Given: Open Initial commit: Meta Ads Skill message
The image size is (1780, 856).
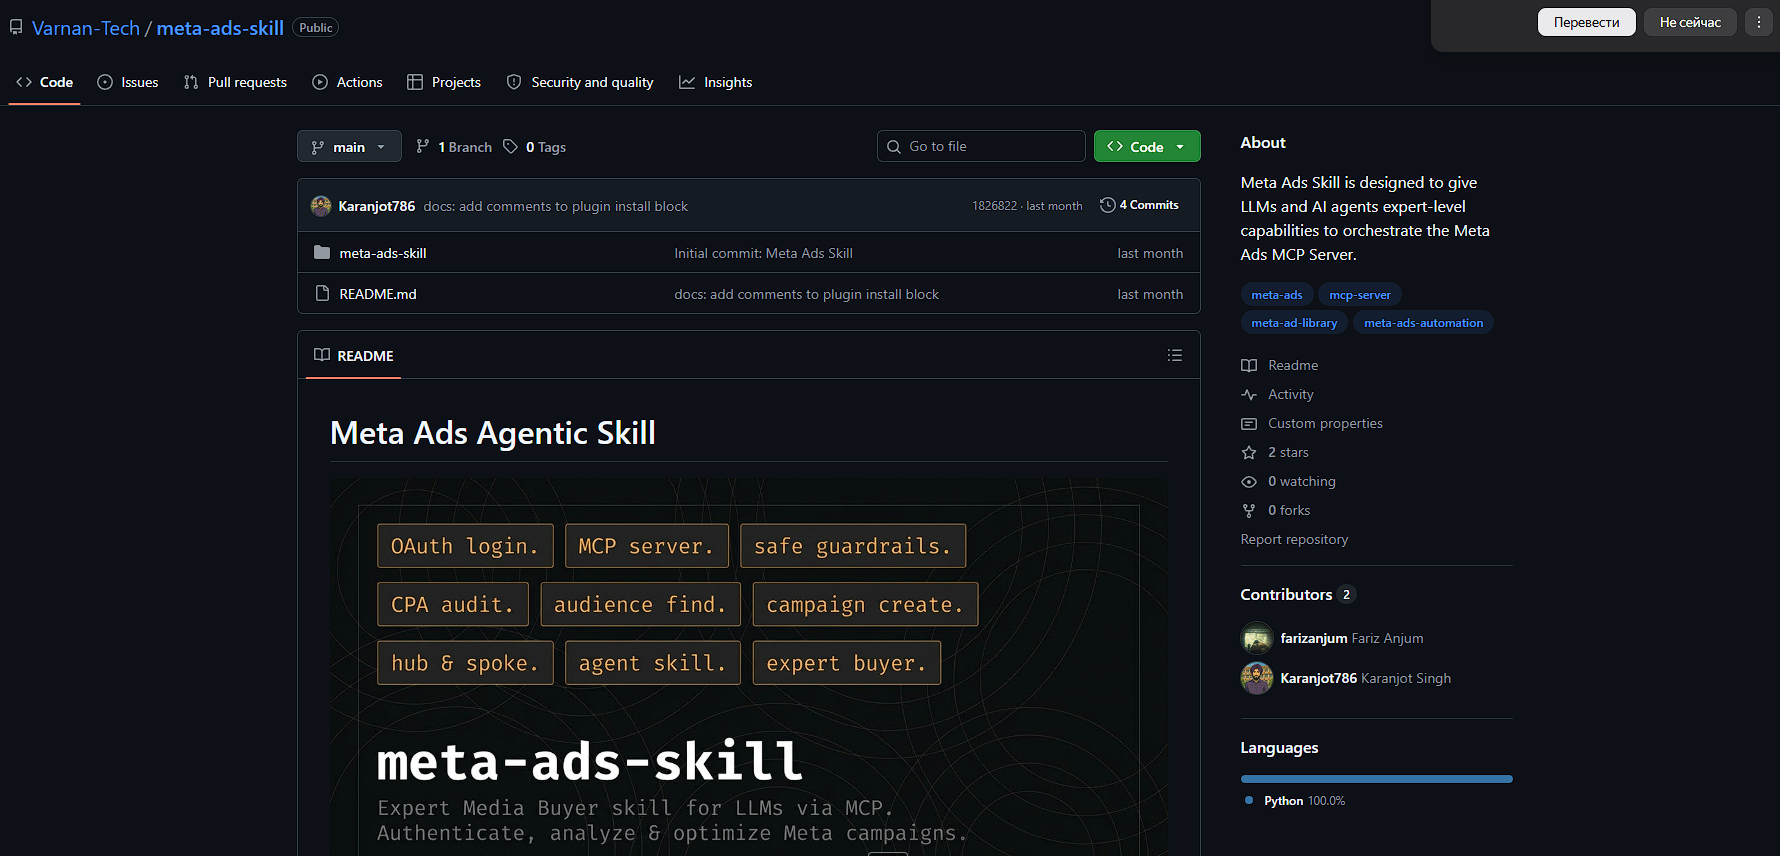Looking at the screenshot, I should pos(763,253).
